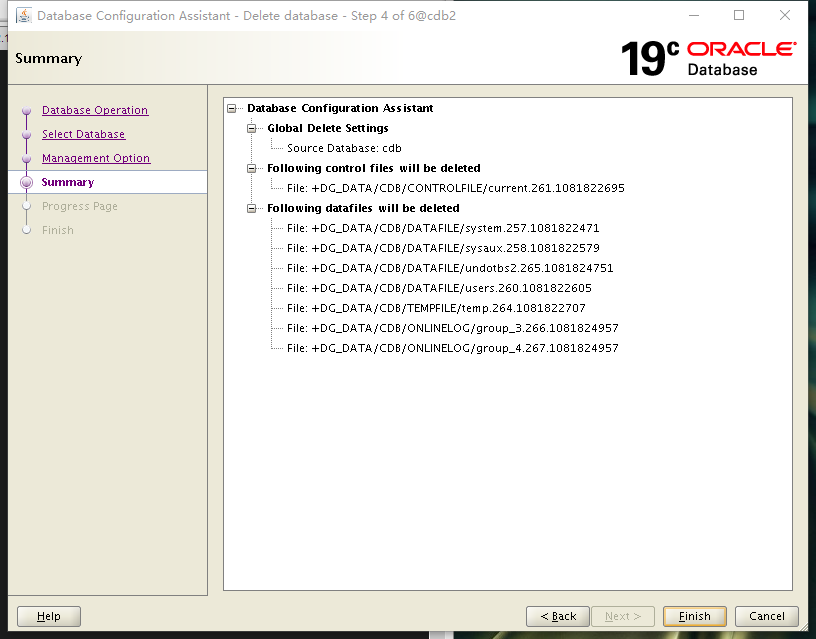
Task: Click the disabled Next button
Action: (x=623, y=617)
